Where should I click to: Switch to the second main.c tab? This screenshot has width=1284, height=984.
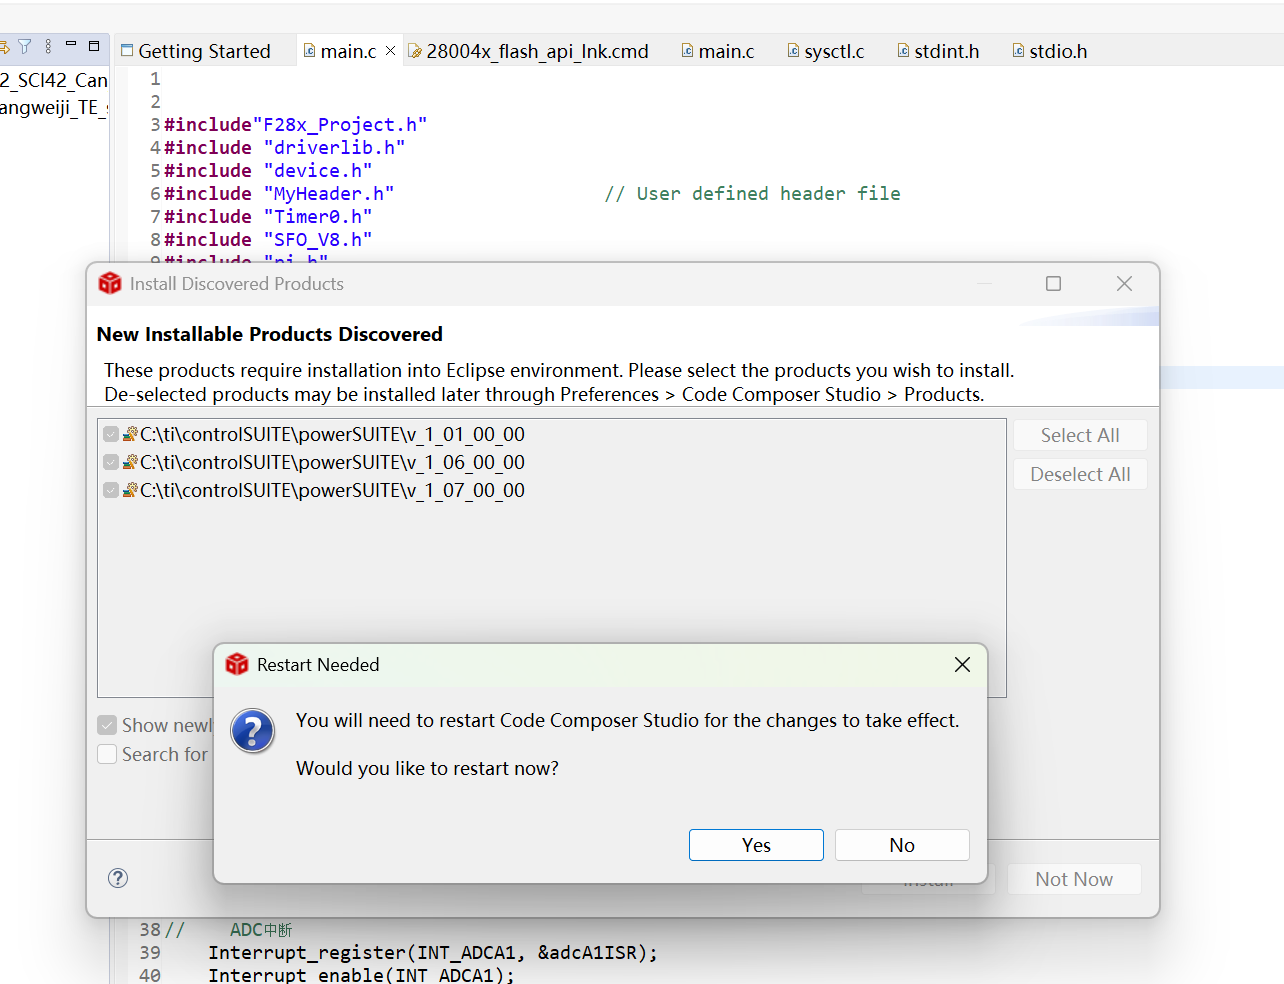coord(718,51)
